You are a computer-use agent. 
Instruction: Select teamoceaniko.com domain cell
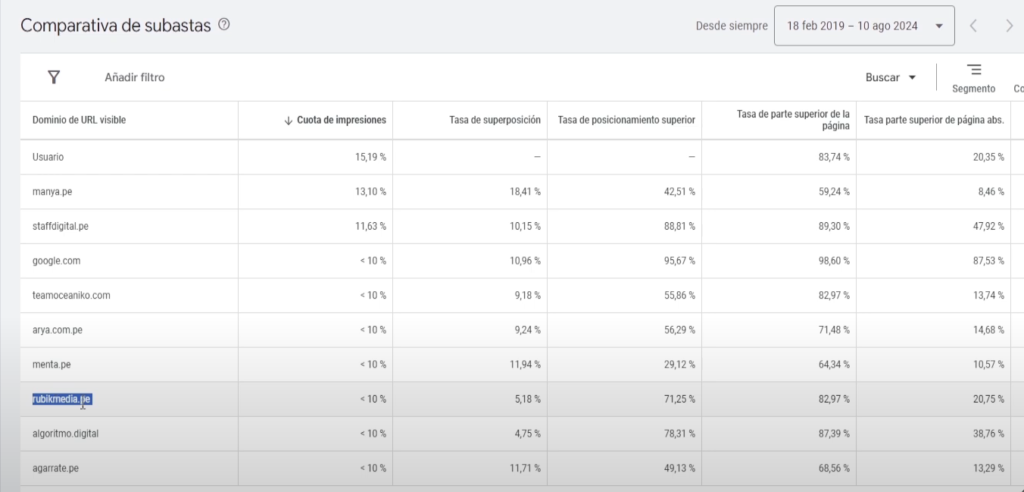pos(71,295)
